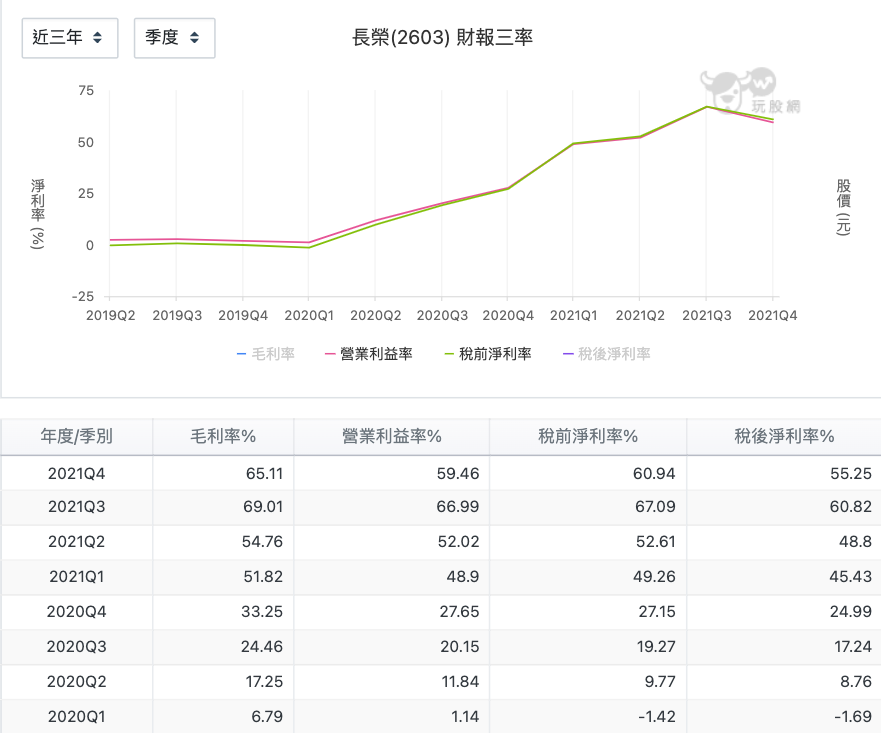Select the 2021Q2 table row label
The image size is (881, 733).
coord(76,541)
